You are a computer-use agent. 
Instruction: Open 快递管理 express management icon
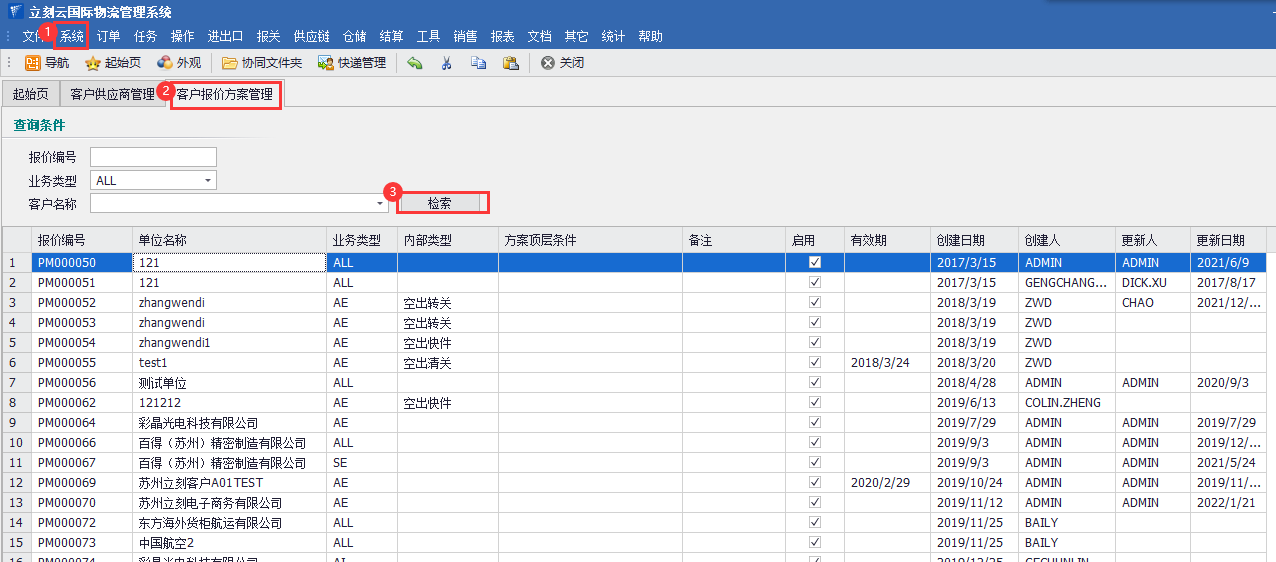click(326, 63)
